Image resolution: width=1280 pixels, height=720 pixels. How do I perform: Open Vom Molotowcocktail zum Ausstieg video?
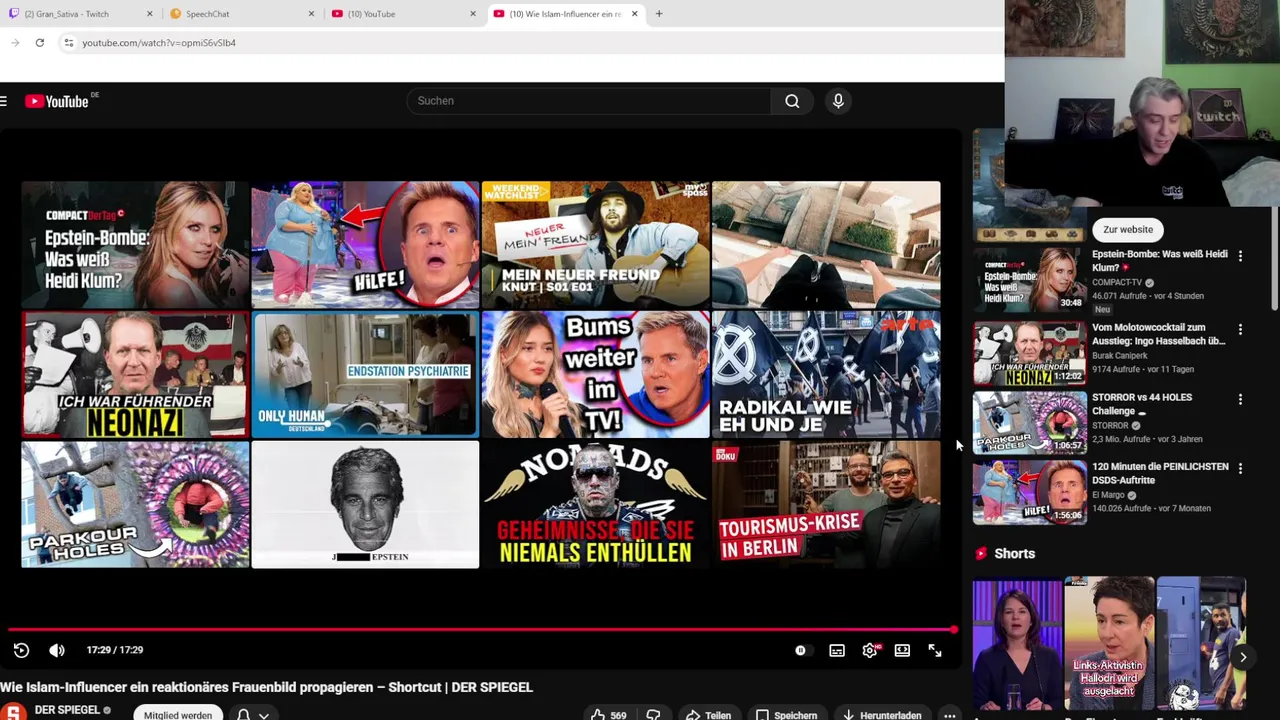pos(1158,334)
